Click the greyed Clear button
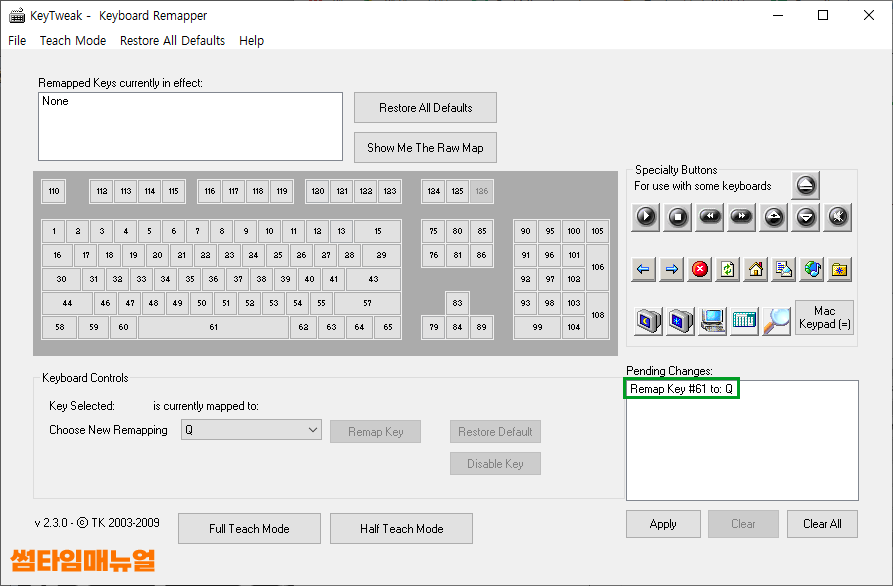893x586 pixels. [x=743, y=524]
